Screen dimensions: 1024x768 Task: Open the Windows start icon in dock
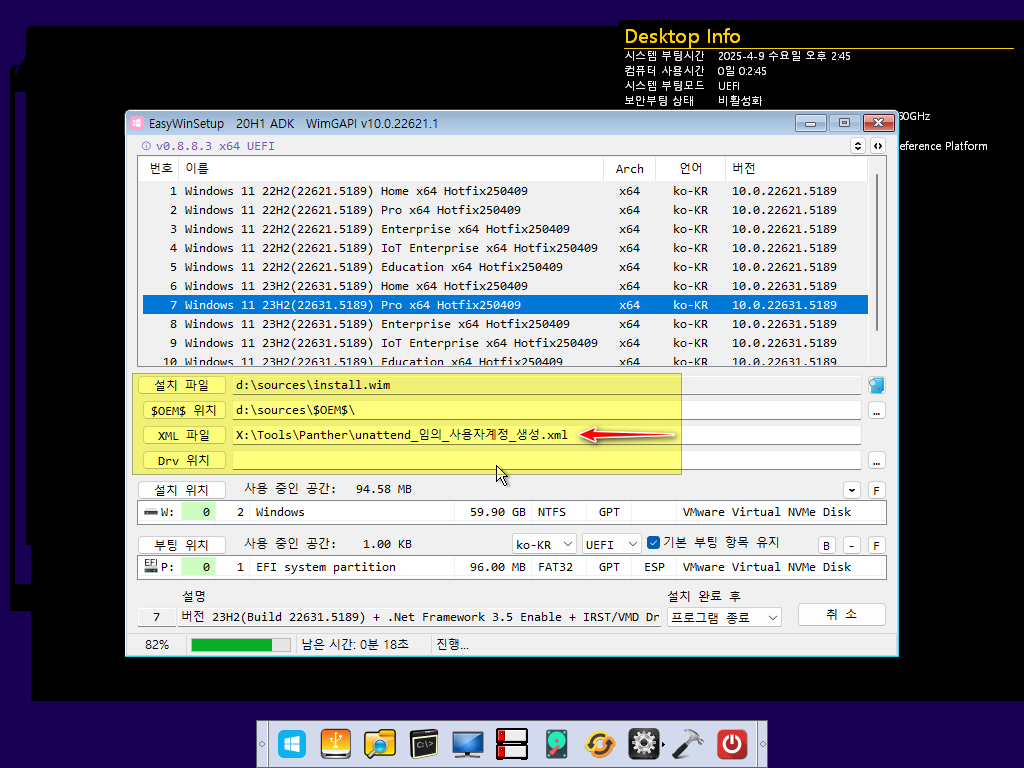(291, 744)
